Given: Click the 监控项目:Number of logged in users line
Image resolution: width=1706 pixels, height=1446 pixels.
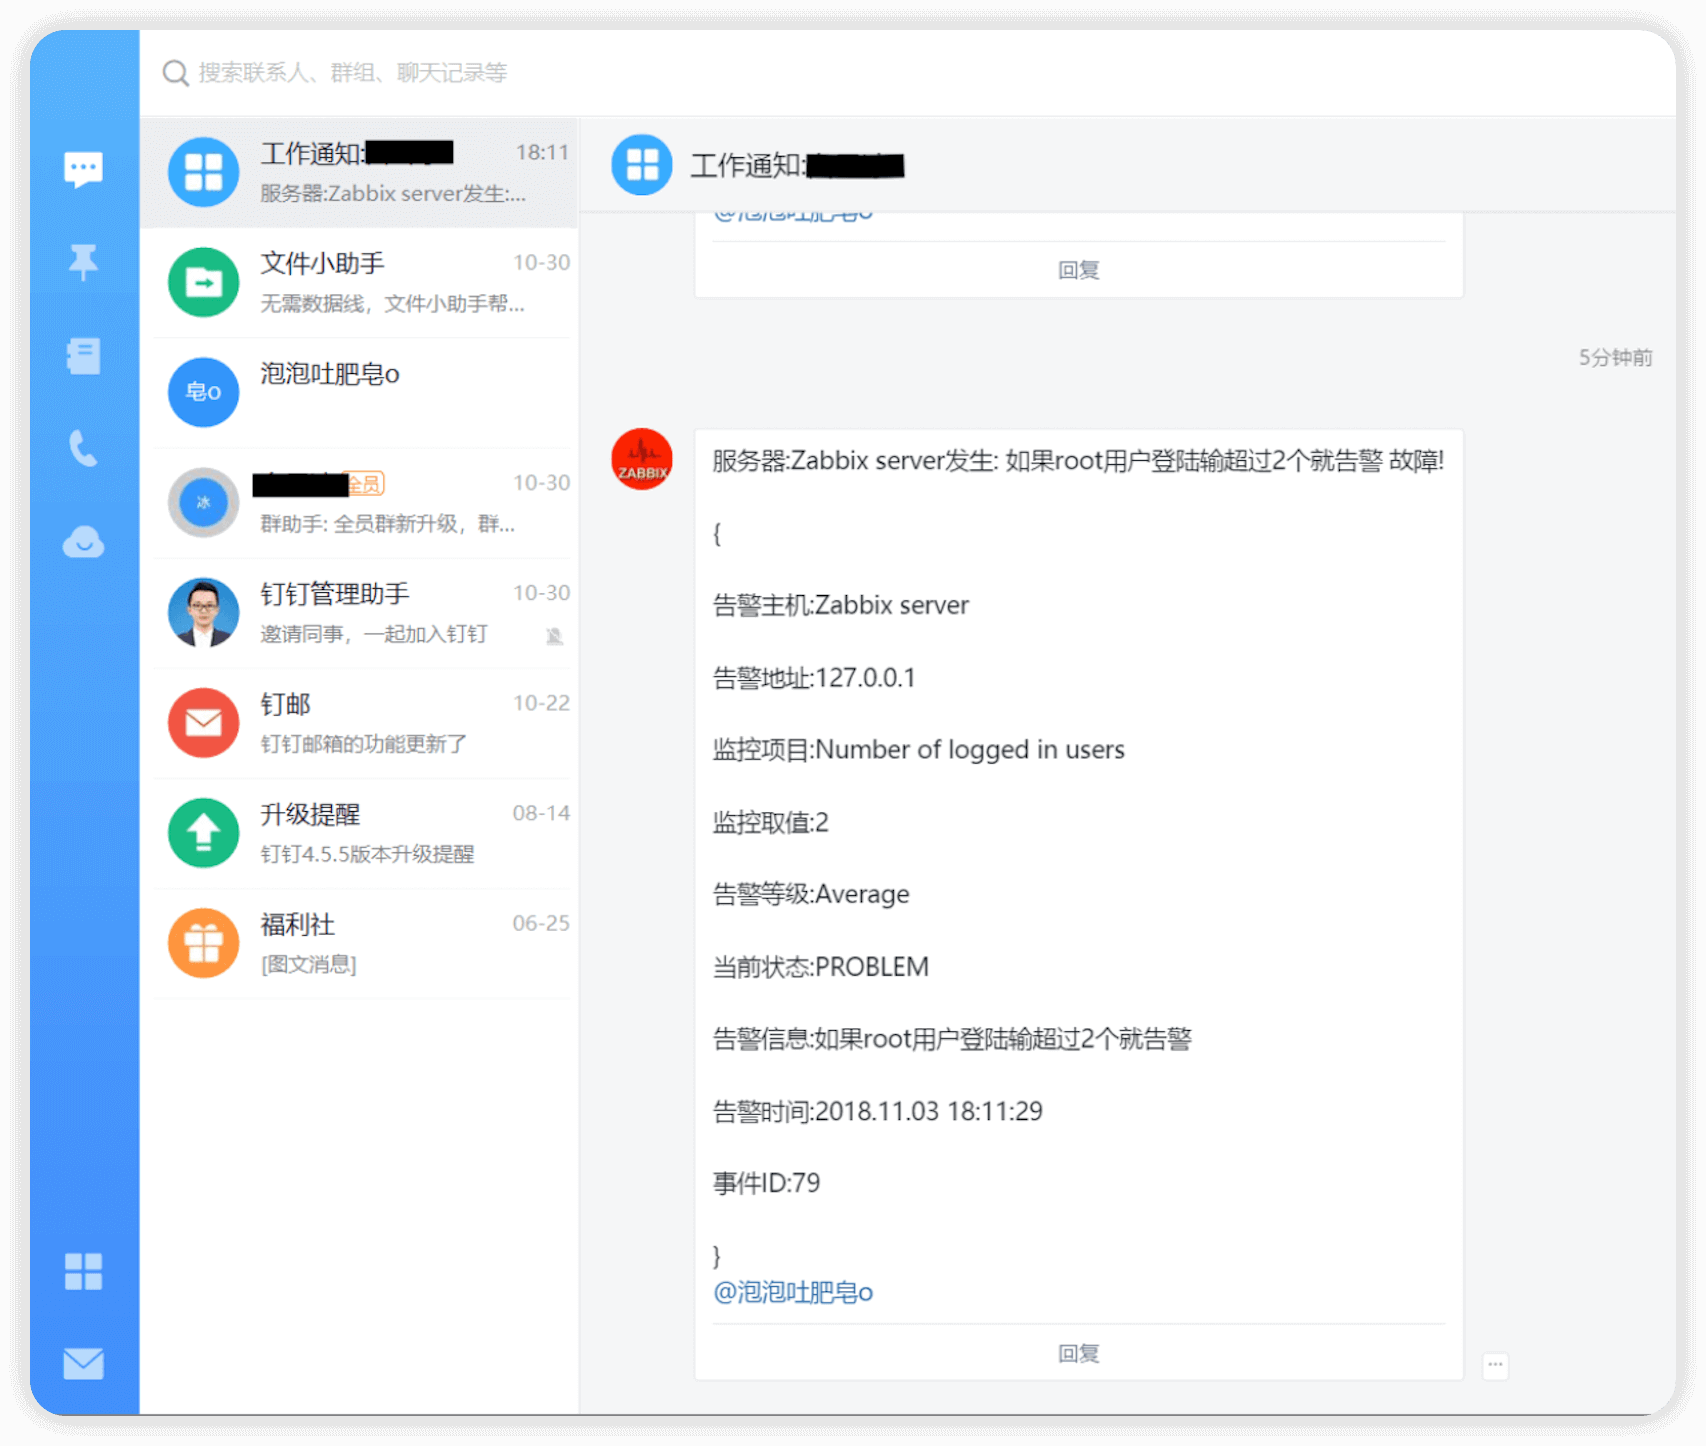Looking at the screenshot, I should 919,750.
